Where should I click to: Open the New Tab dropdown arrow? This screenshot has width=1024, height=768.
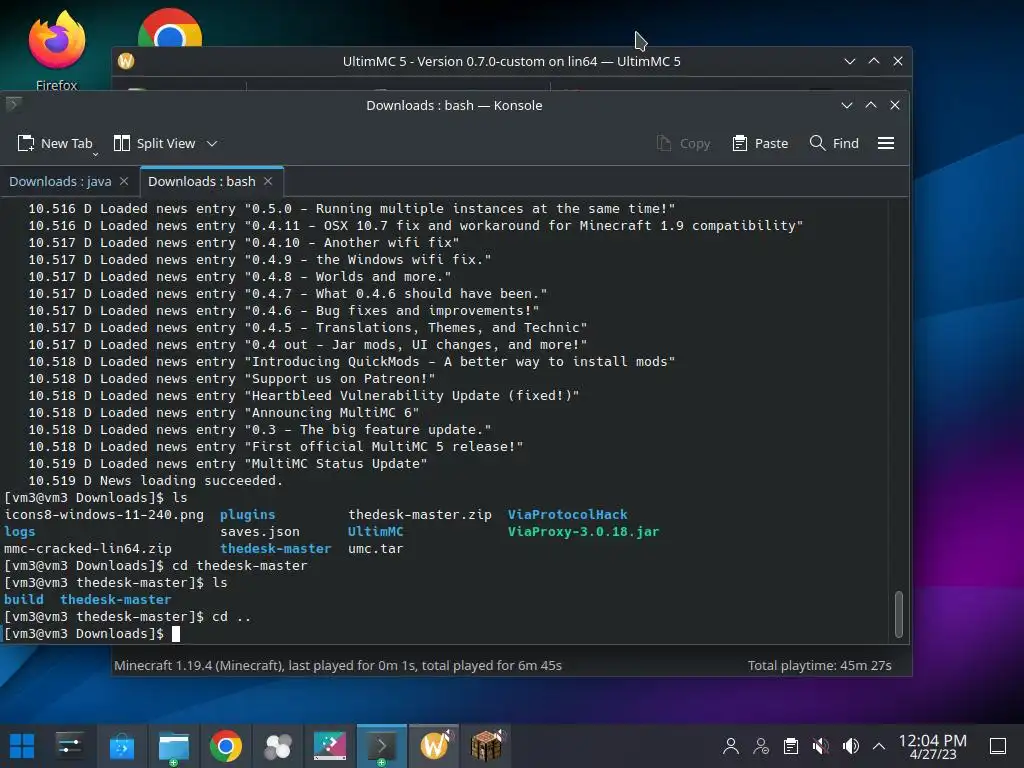click(96, 154)
